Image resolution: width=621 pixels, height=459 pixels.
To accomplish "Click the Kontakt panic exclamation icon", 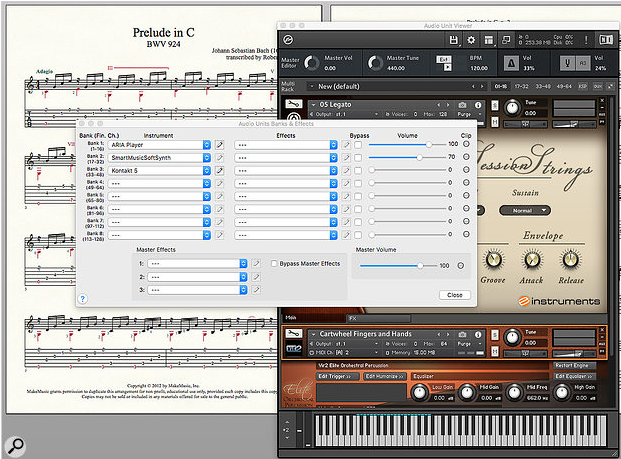I will tap(586, 40).
